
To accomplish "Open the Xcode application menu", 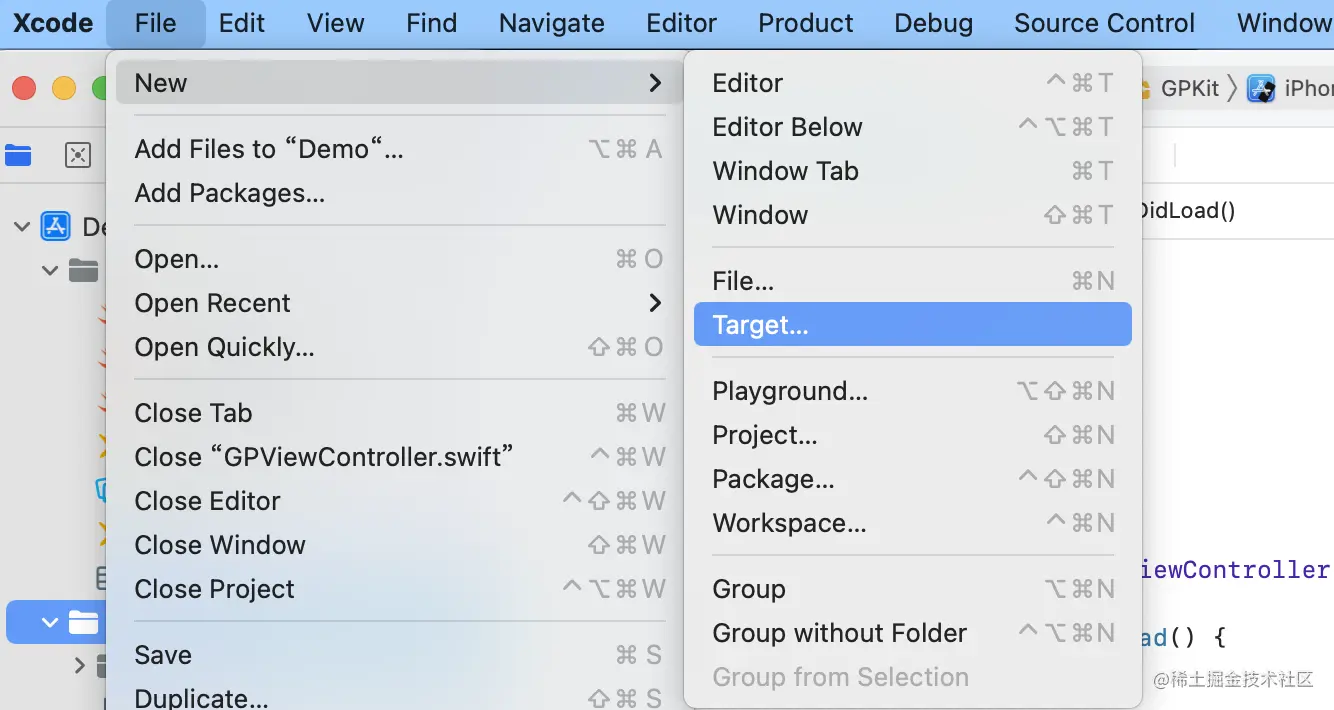I will [53, 23].
